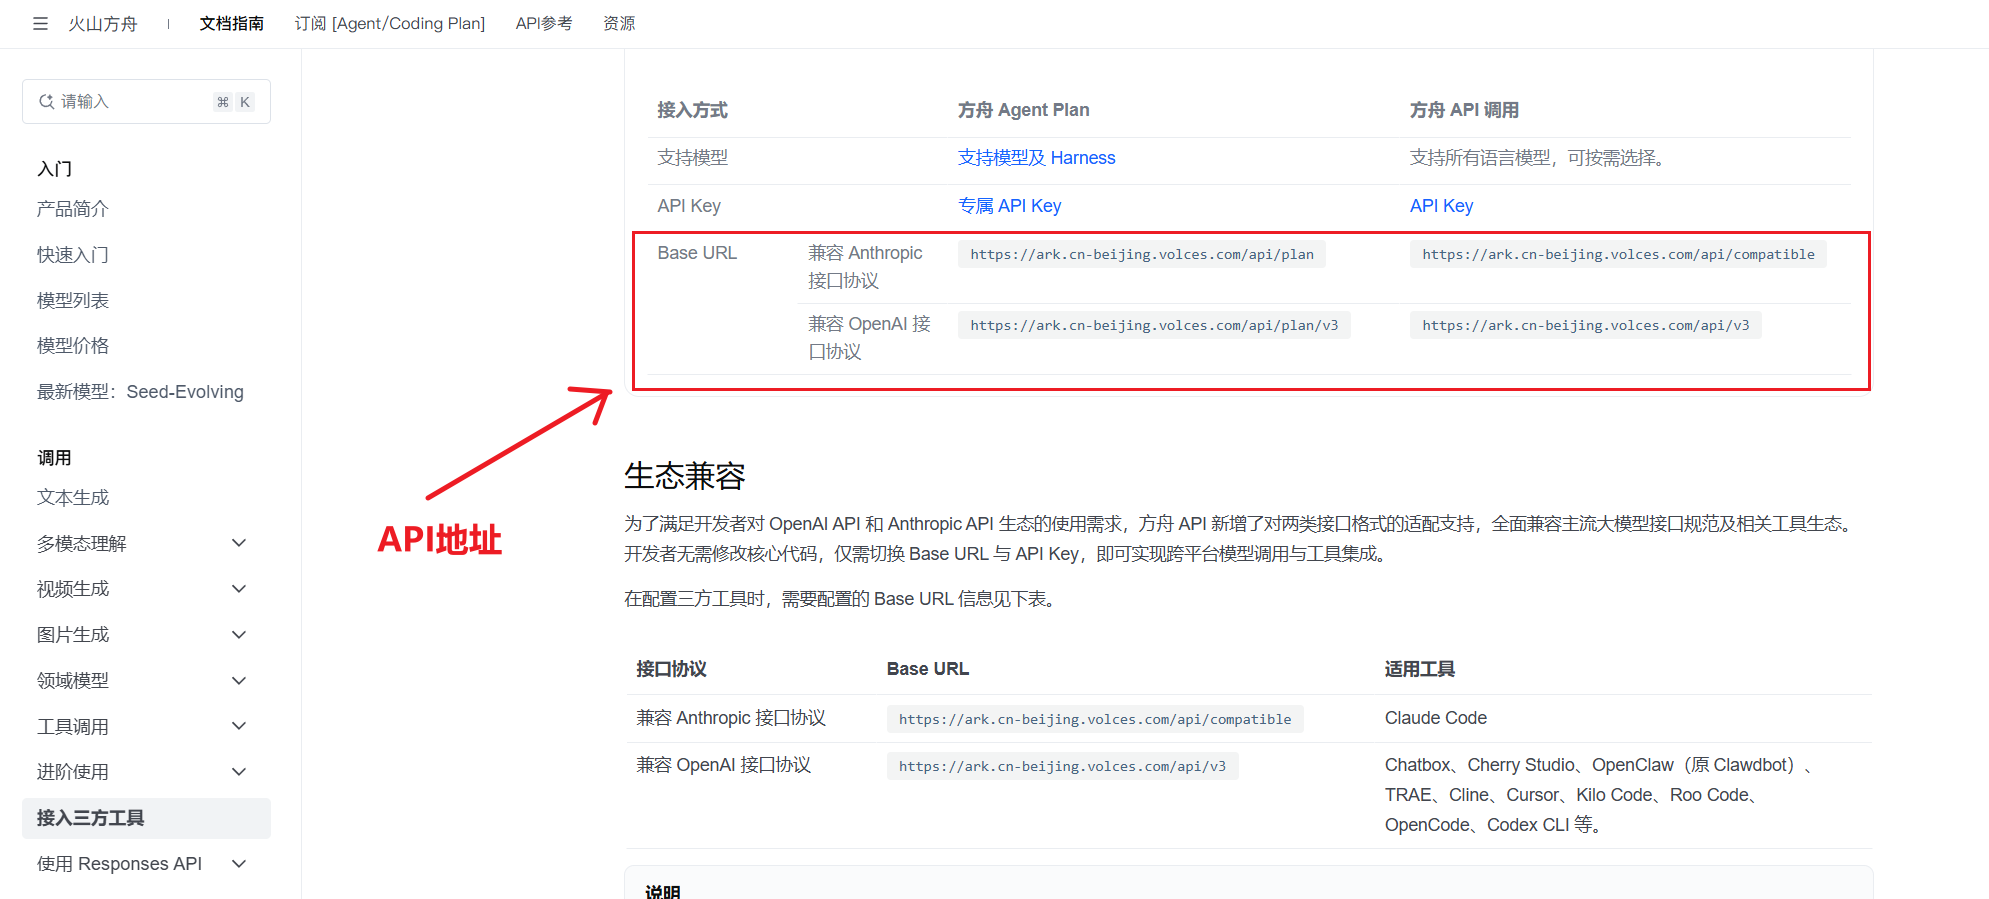The image size is (1989, 899).
Task: Click api/compatible URL in the 方舟 API 调用 column
Action: point(1618,254)
